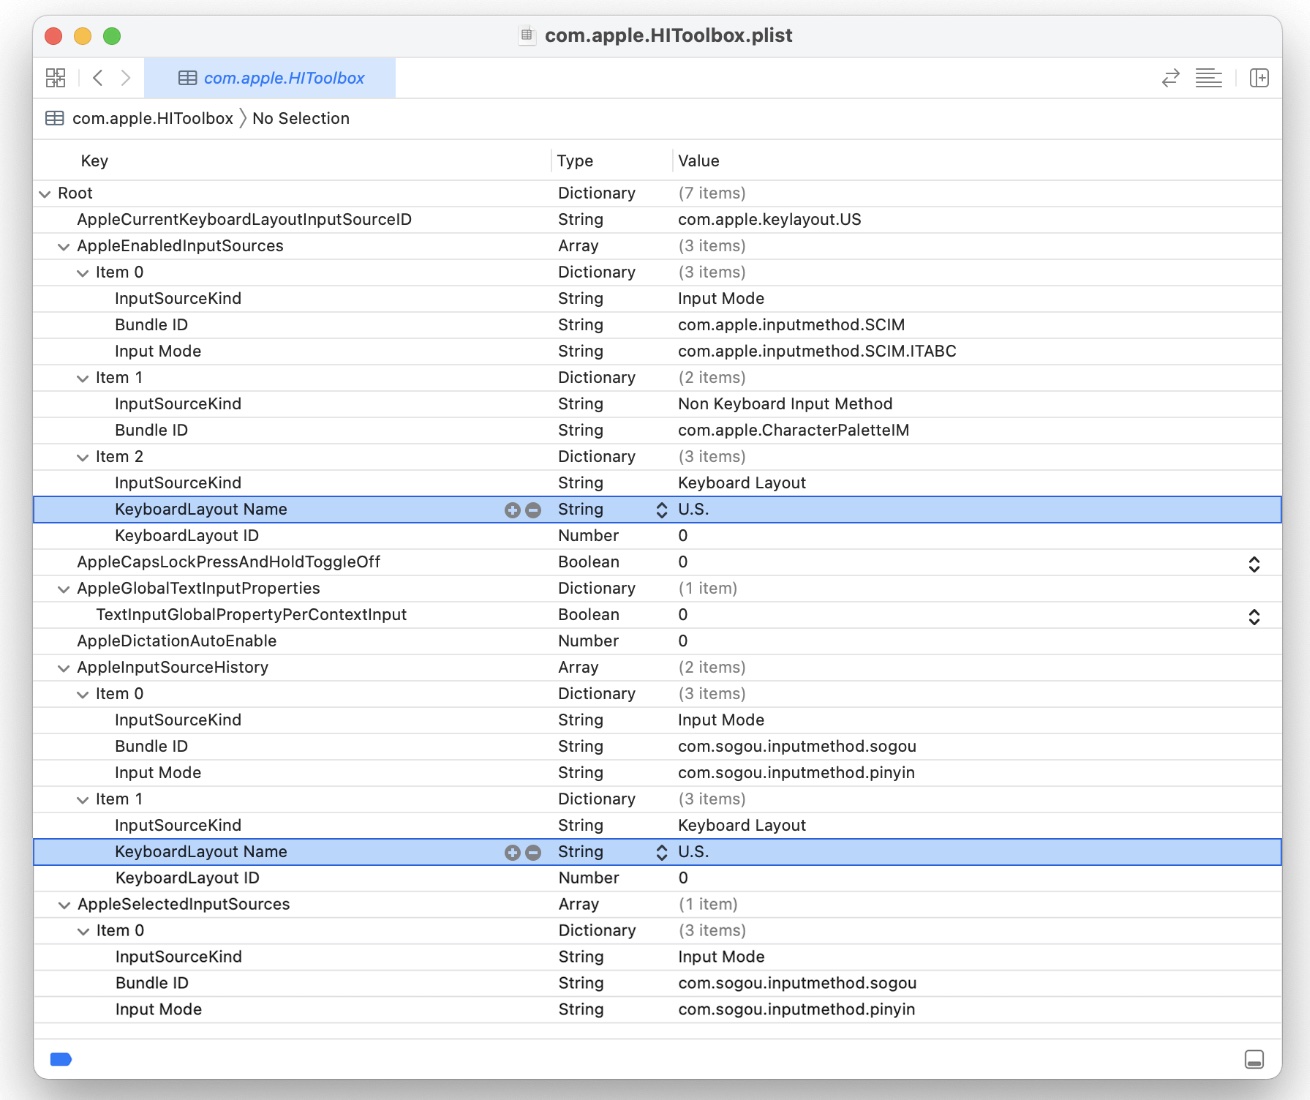Select the com.apple.HIToolbox editor tab
The height and width of the screenshot is (1100, 1310).
[270, 78]
